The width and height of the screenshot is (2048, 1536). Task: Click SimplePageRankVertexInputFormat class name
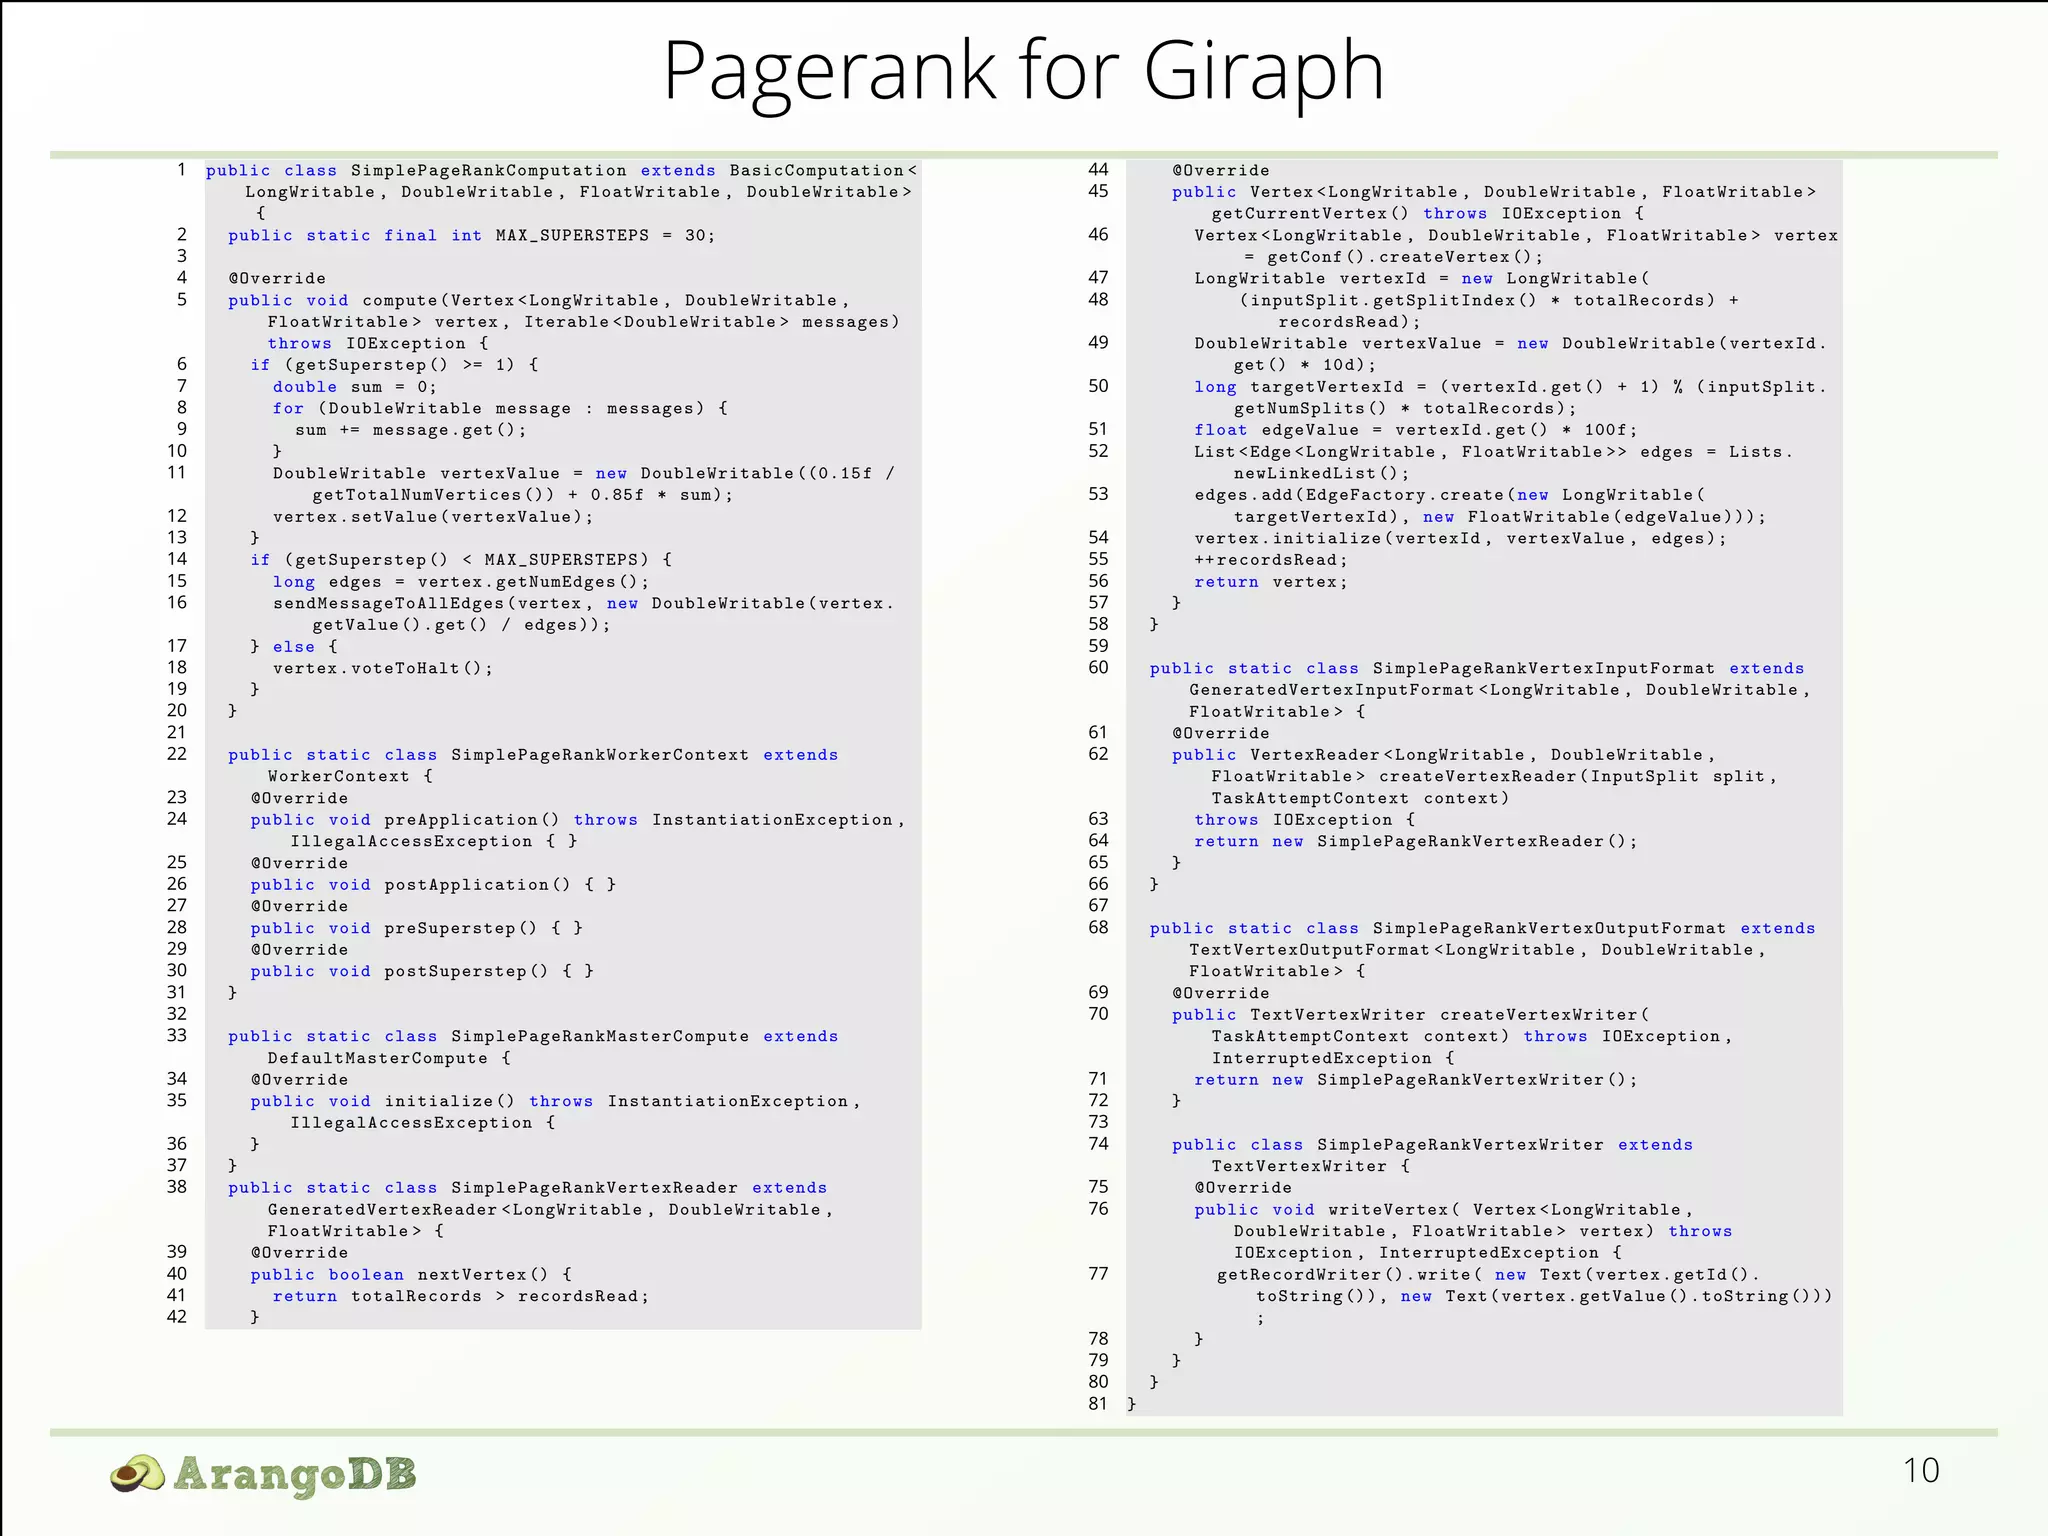1543,669
